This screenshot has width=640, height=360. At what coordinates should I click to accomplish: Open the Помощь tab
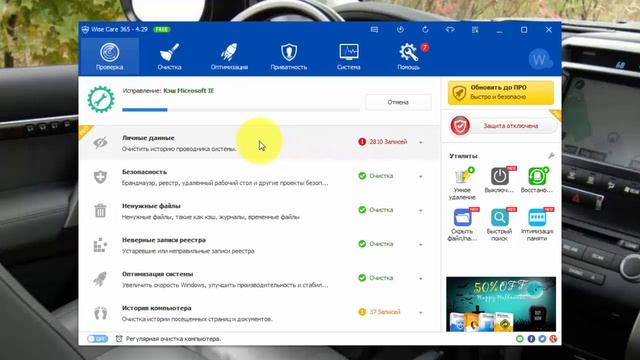(x=409, y=56)
